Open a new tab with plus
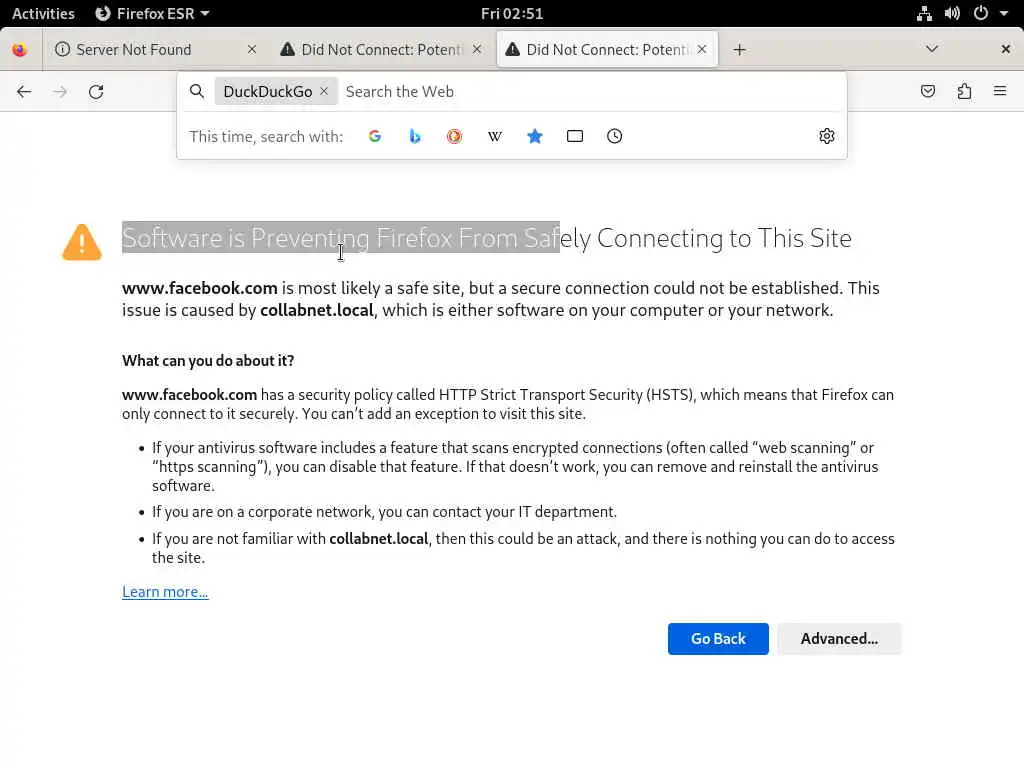The image size is (1024, 768). click(x=739, y=50)
